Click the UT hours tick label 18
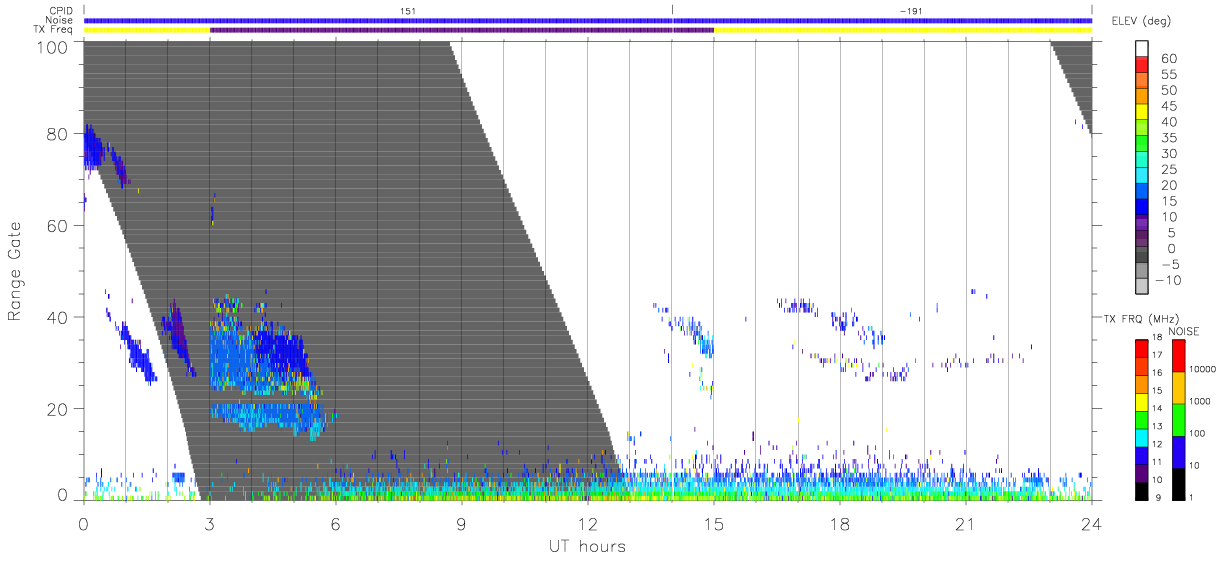The image size is (1228, 567). [840, 524]
